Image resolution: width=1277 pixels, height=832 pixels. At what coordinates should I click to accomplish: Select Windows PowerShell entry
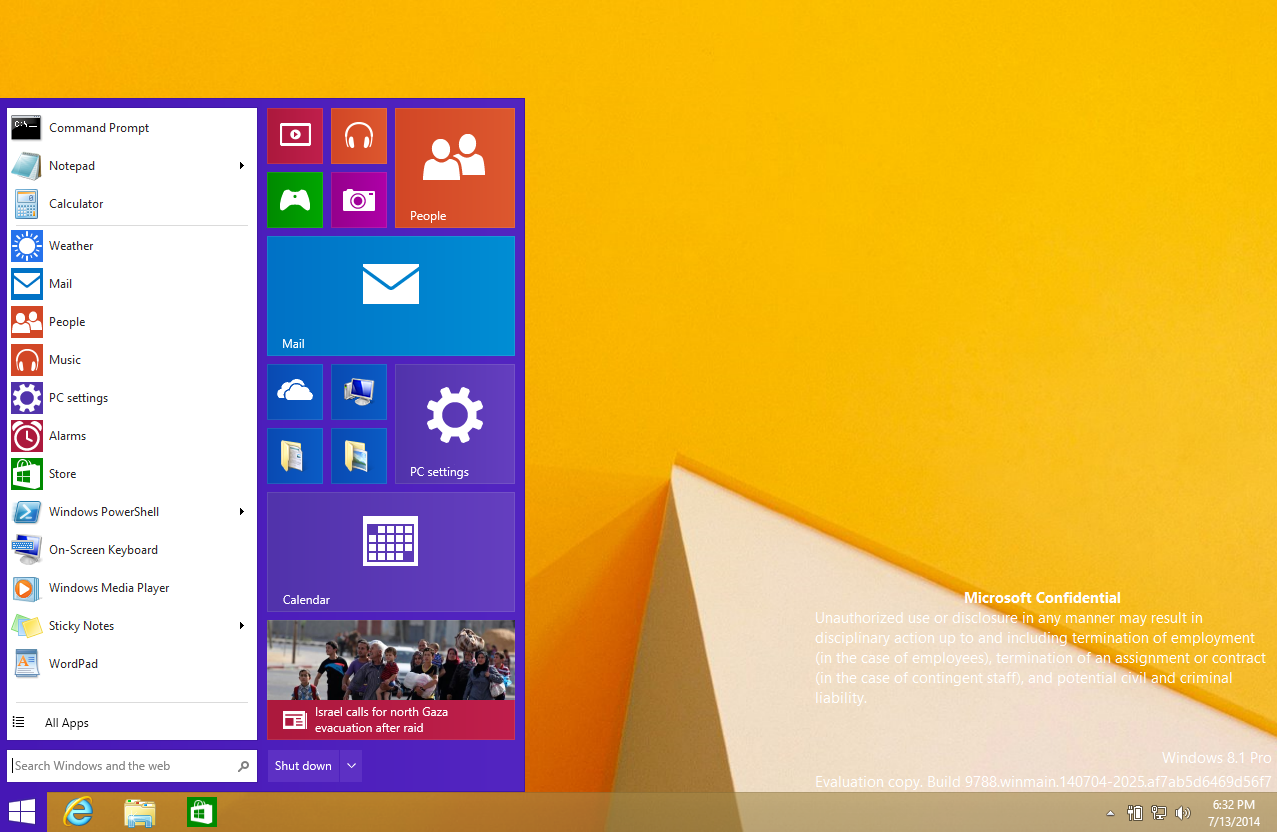pos(131,512)
